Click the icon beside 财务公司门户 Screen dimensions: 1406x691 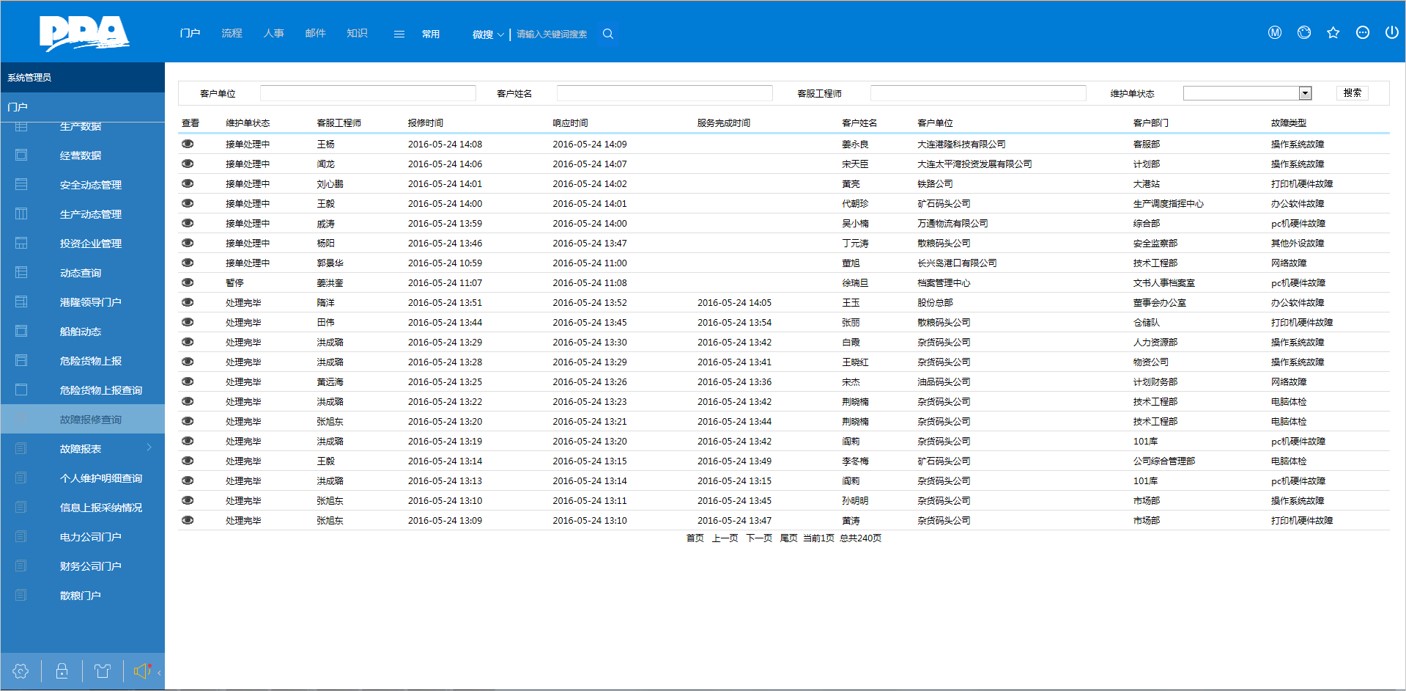(x=21, y=566)
